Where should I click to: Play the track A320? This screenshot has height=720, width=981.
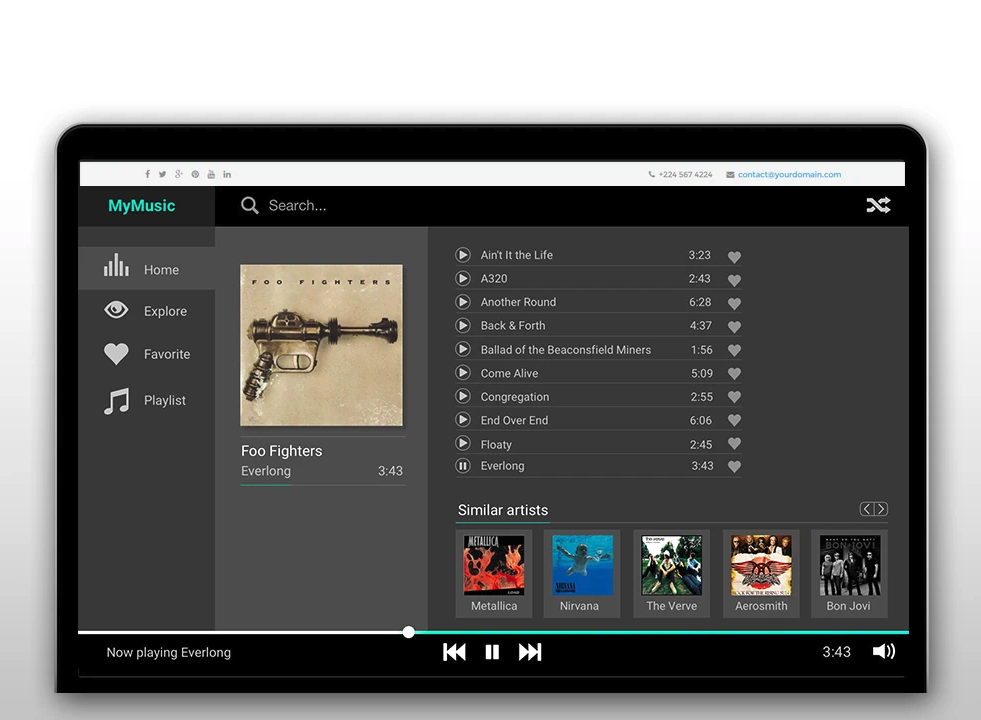point(463,278)
